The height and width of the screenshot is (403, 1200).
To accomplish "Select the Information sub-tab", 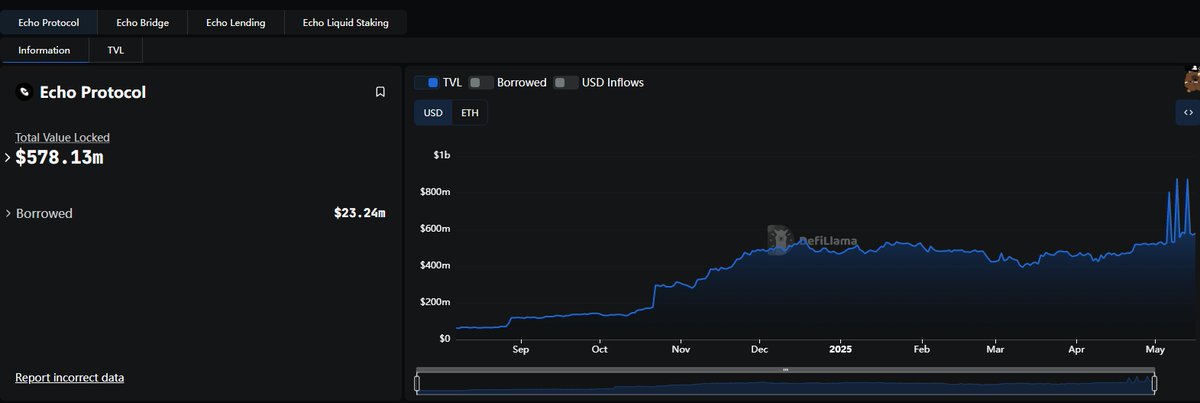I will [44, 50].
